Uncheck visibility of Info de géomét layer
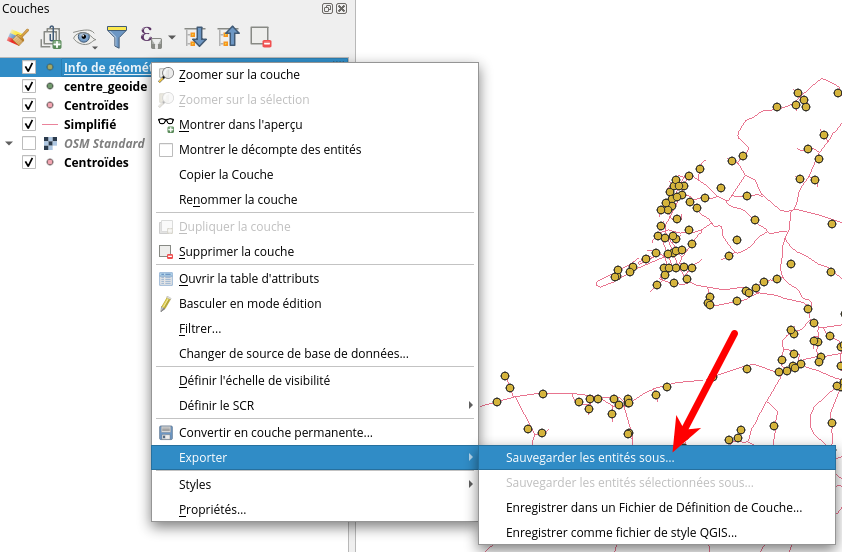Viewport: 842px width, 552px height. [29, 67]
